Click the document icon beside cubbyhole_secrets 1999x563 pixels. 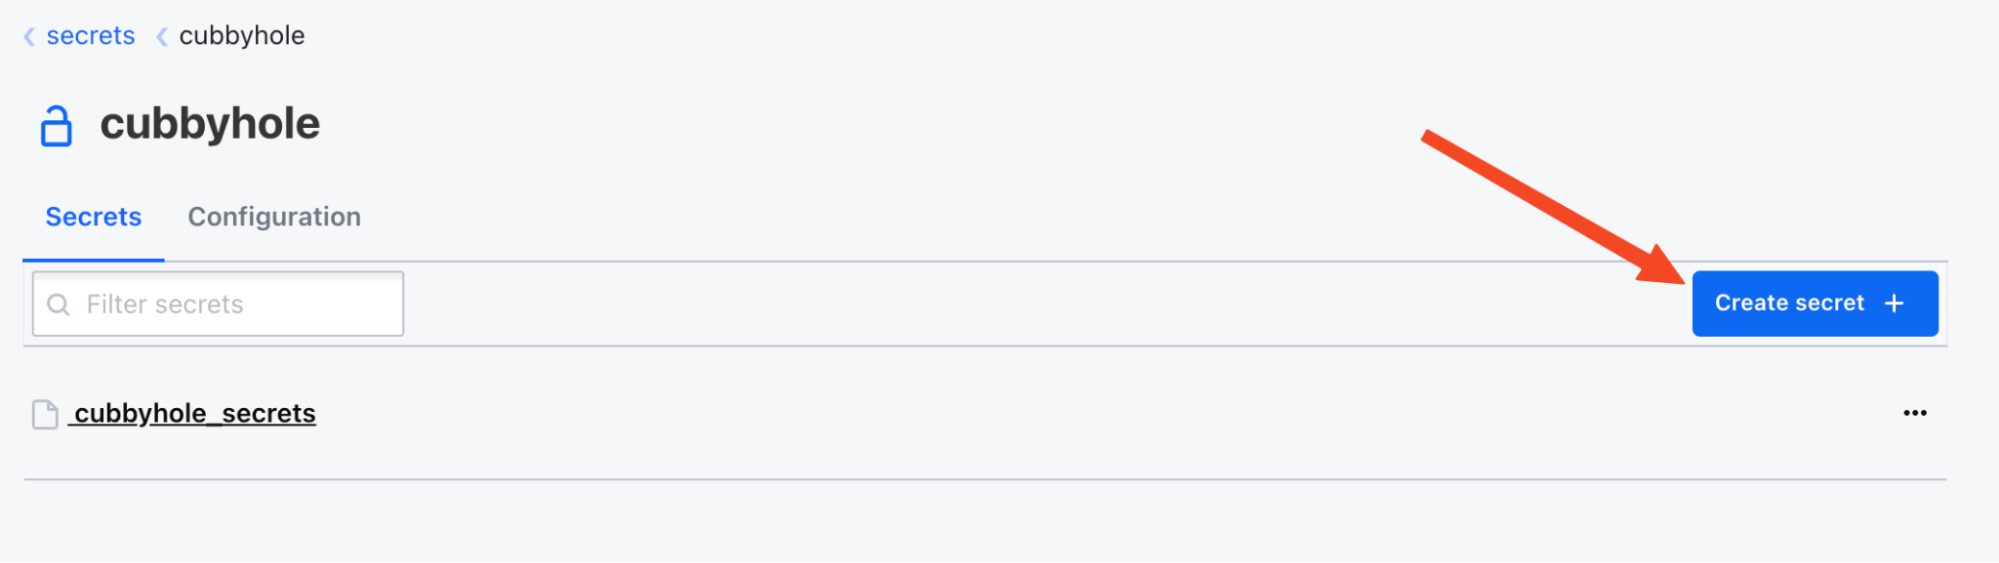tap(45, 414)
